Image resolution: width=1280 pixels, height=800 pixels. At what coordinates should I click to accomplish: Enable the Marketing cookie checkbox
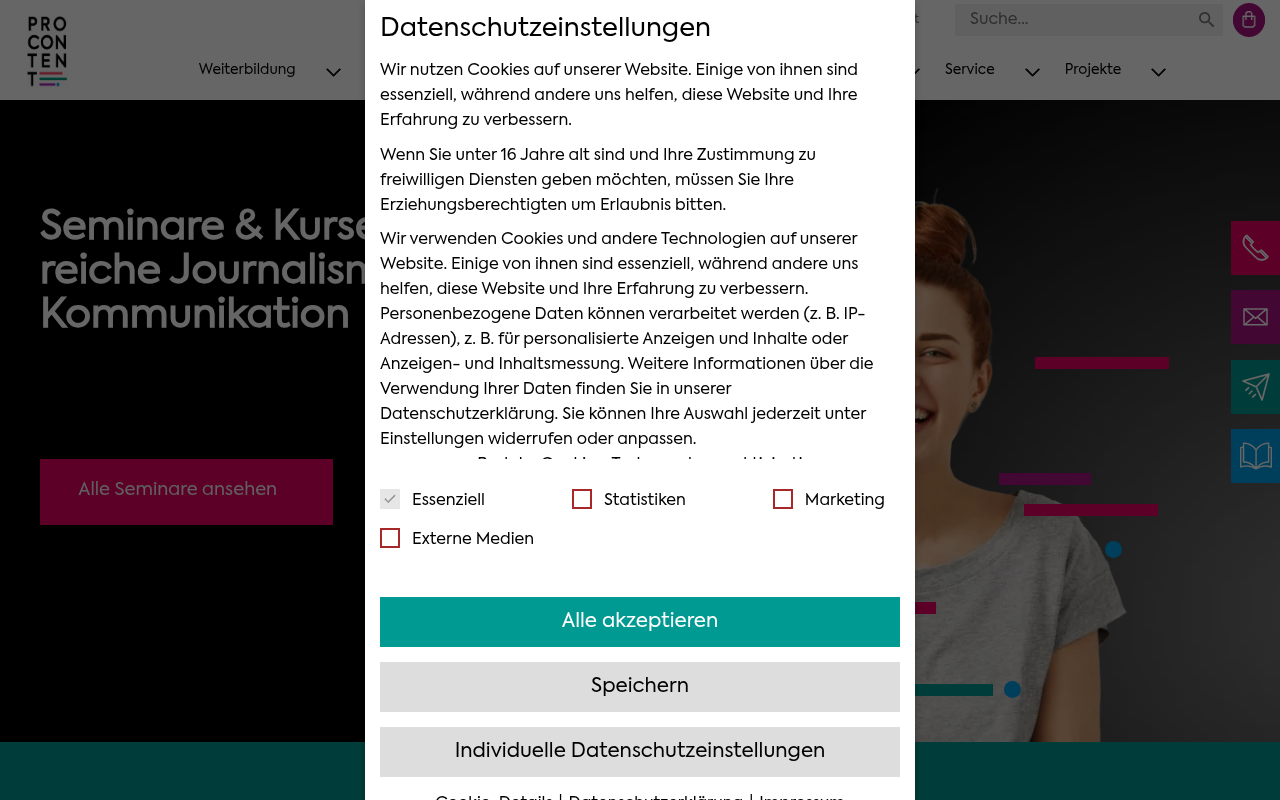pos(783,499)
